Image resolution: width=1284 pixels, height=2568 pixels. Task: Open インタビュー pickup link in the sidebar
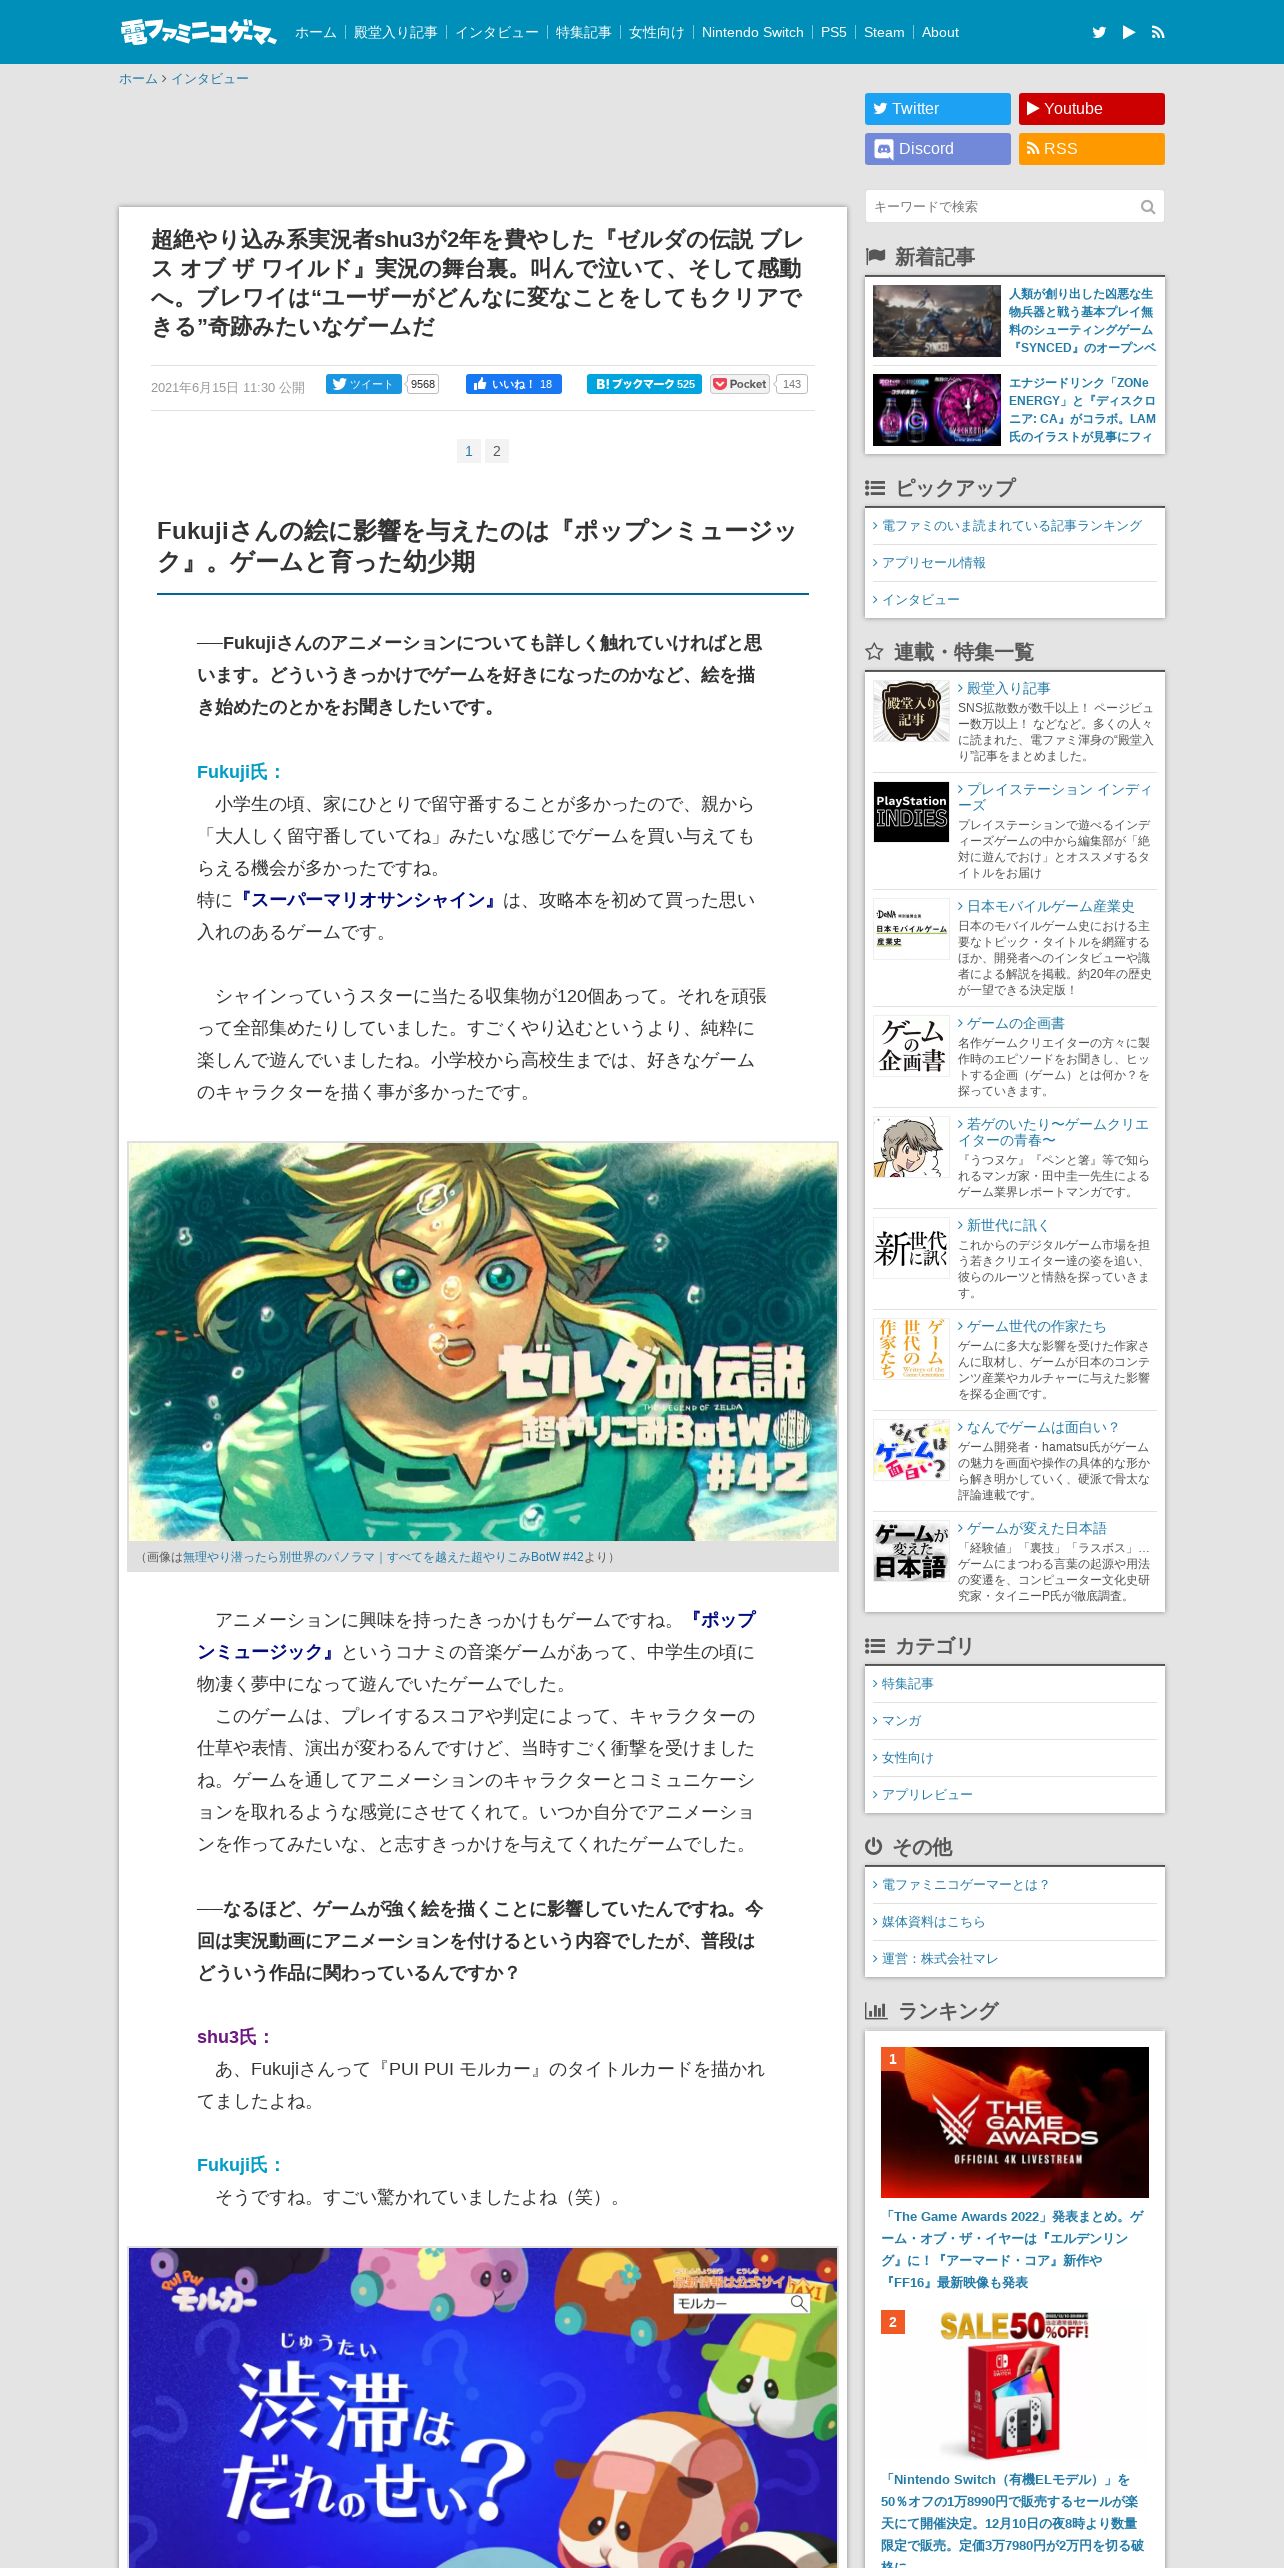(x=920, y=600)
